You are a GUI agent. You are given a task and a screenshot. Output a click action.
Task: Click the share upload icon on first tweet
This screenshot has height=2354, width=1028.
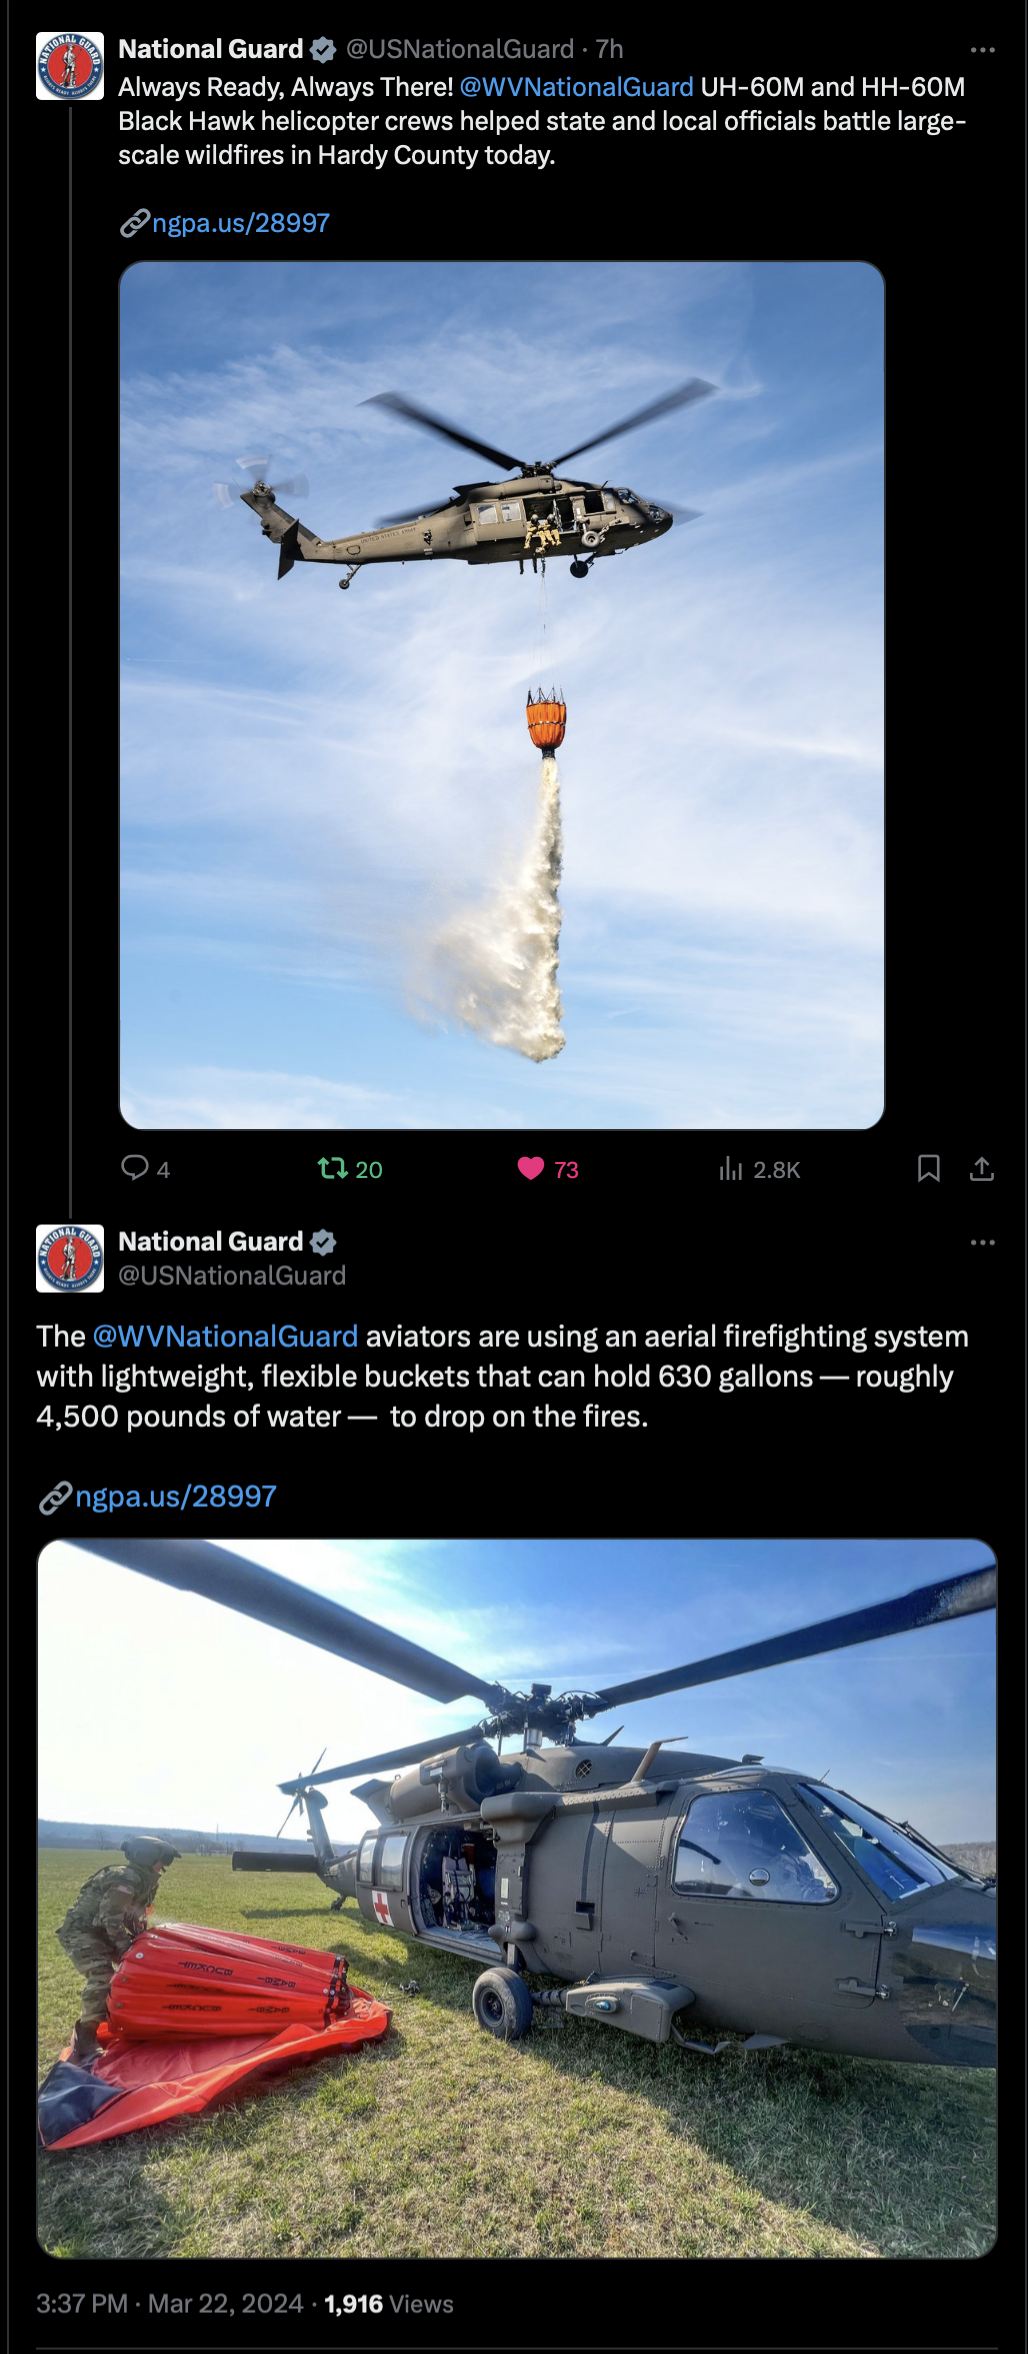tap(981, 1168)
